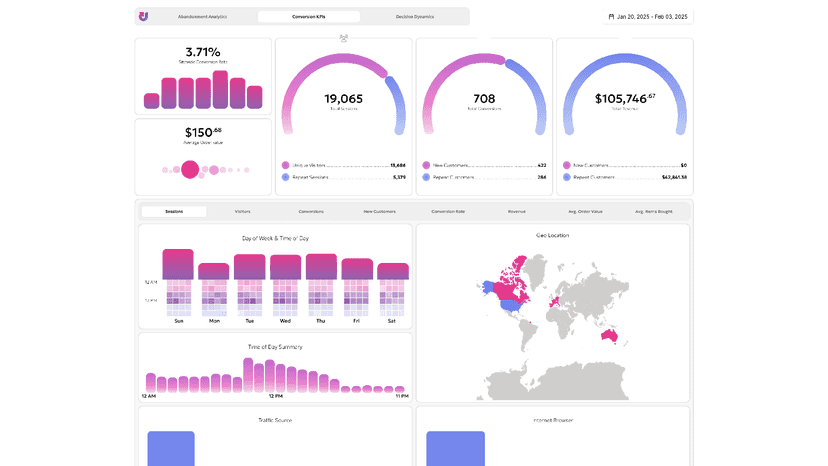Click the Fri bar in day of week chart
Image resolution: width=828 pixels, height=466 pixels.
357,269
